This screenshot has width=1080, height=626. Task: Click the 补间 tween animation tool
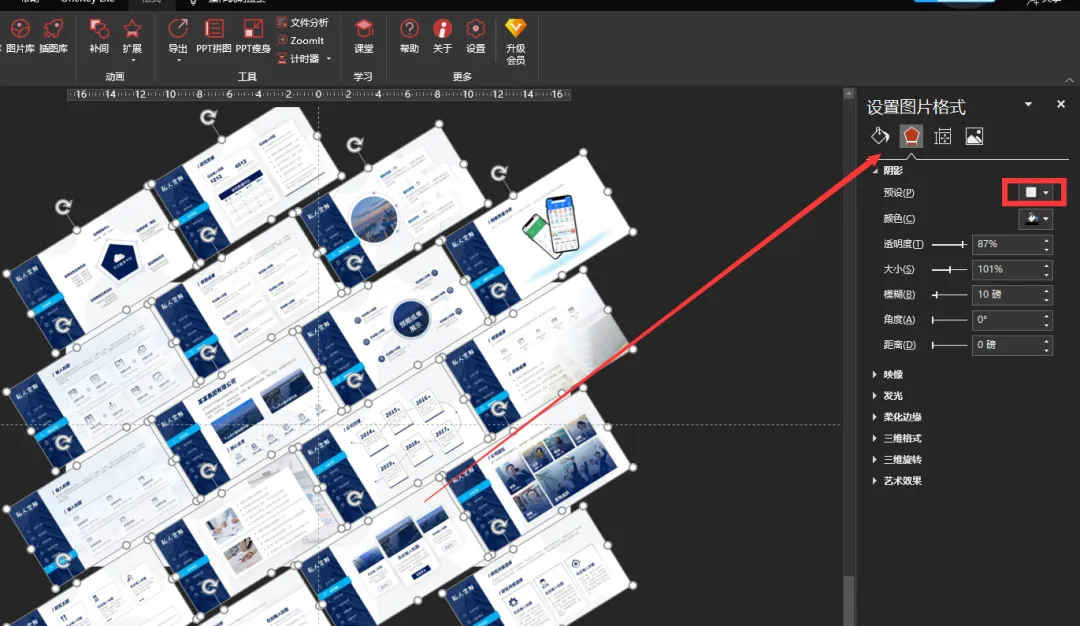coord(99,36)
